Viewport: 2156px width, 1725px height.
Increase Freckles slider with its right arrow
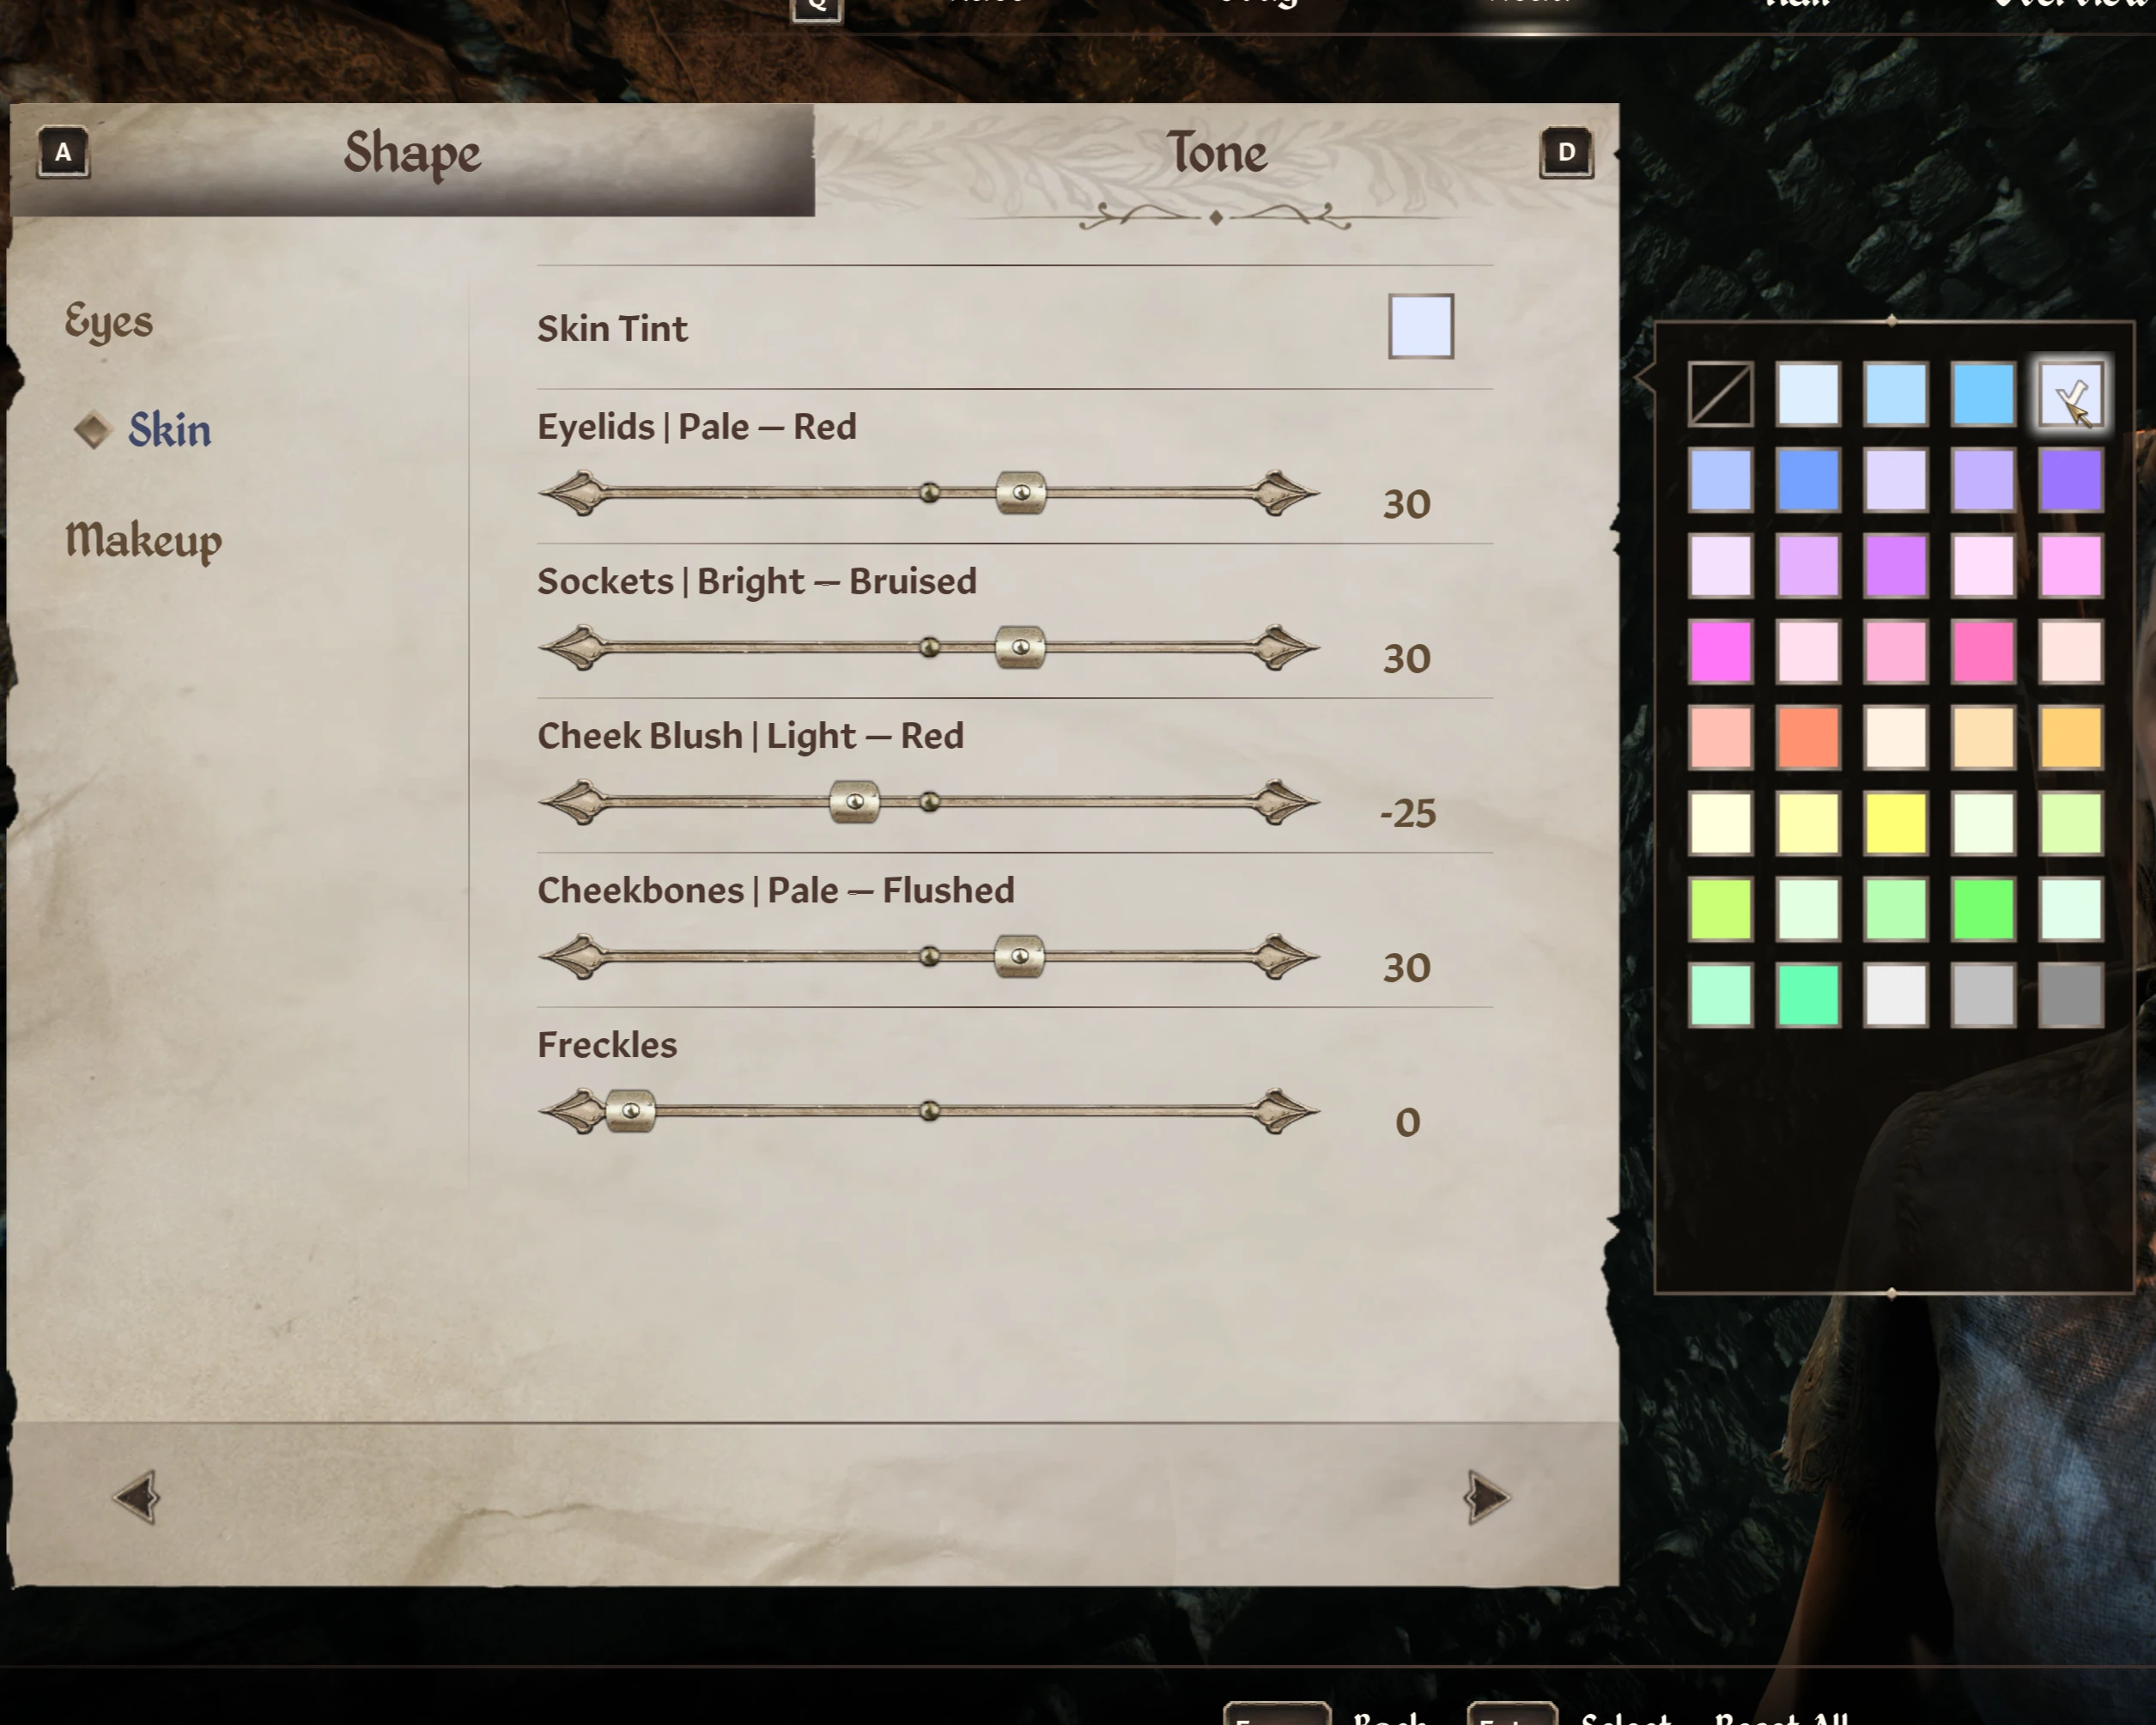point(1285,1111)
